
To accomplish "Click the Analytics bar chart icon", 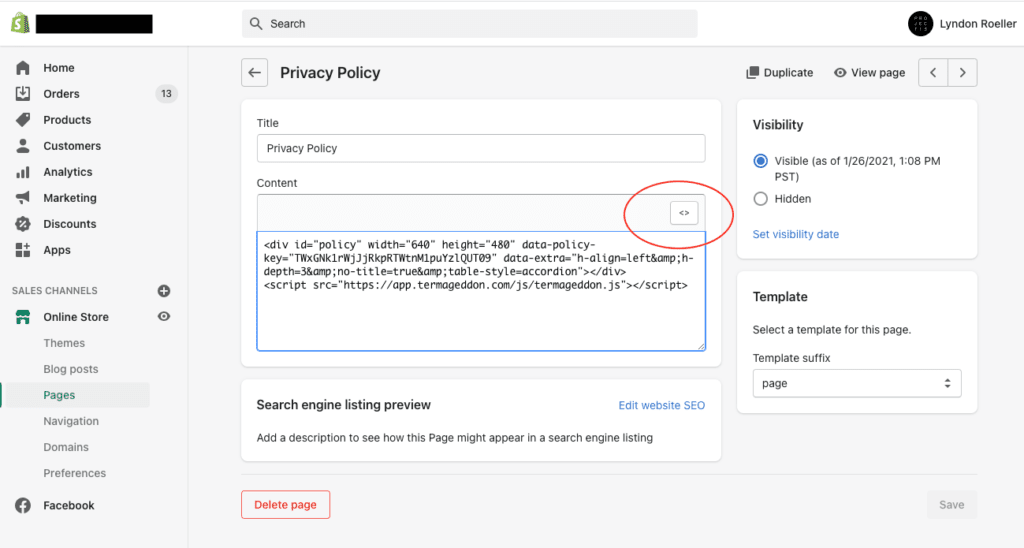I will pyautogui.click(x=23, y=172).
